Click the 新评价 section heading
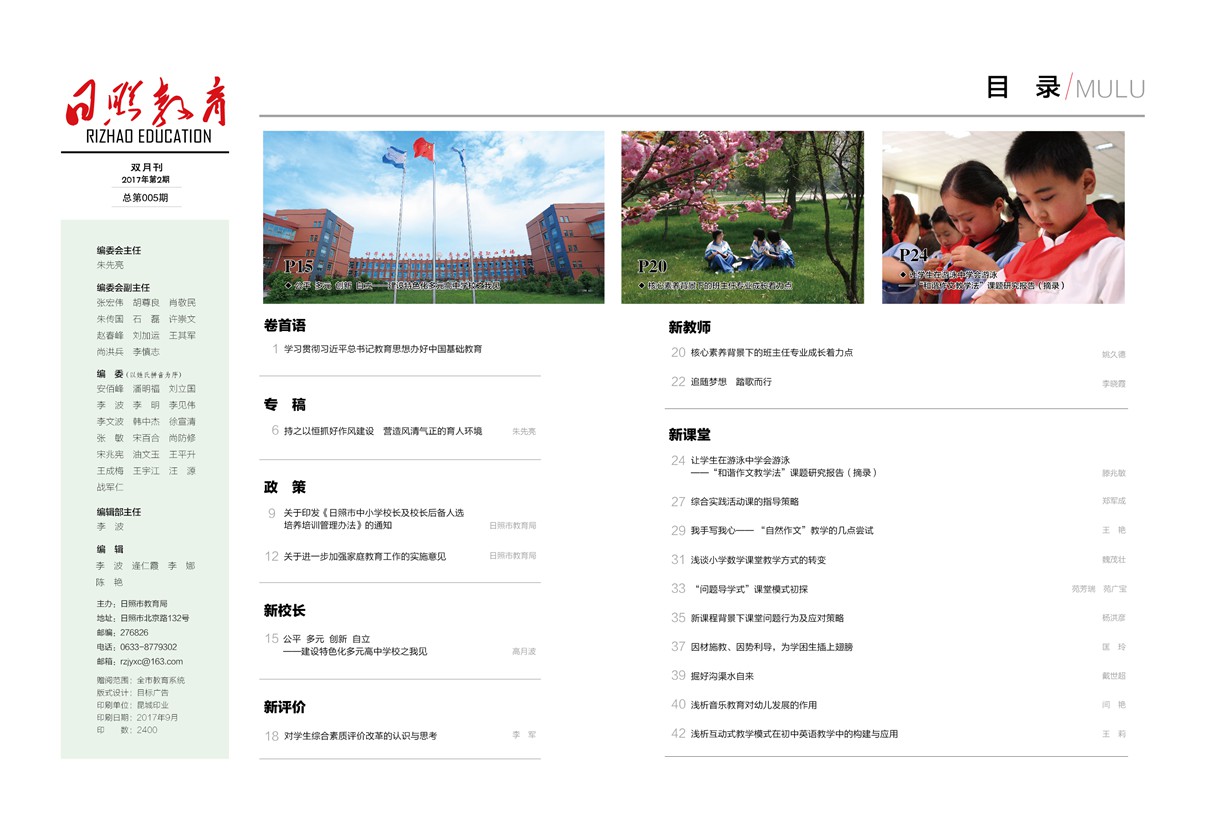Viewport: 1209px width, 826px height. [285, 707]
